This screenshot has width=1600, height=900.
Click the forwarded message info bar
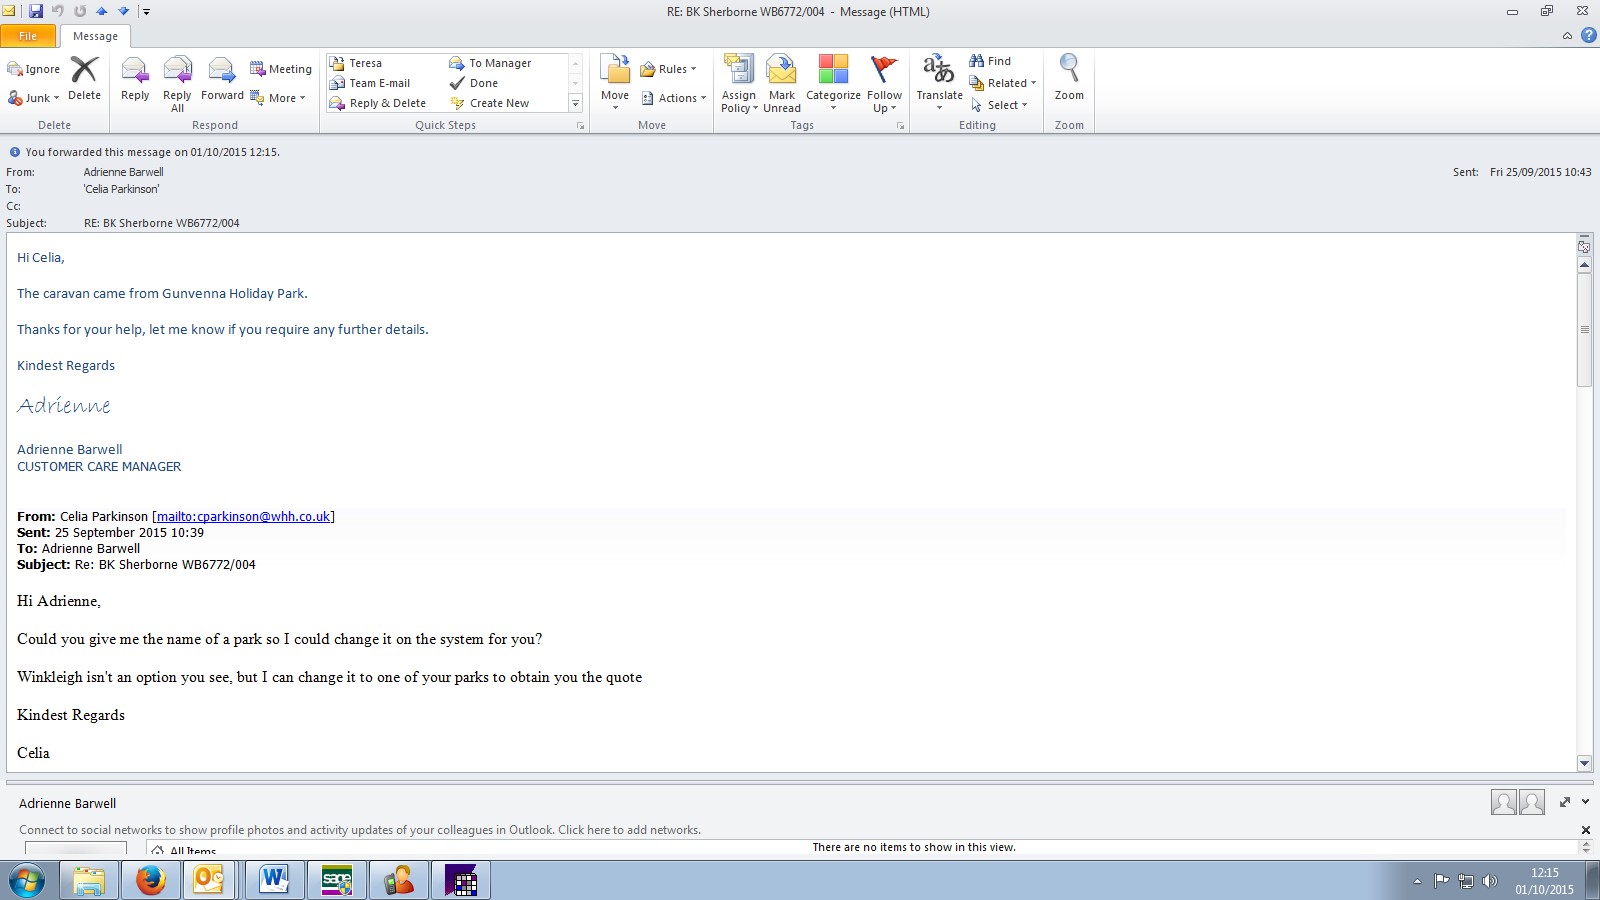click(144, 152)
